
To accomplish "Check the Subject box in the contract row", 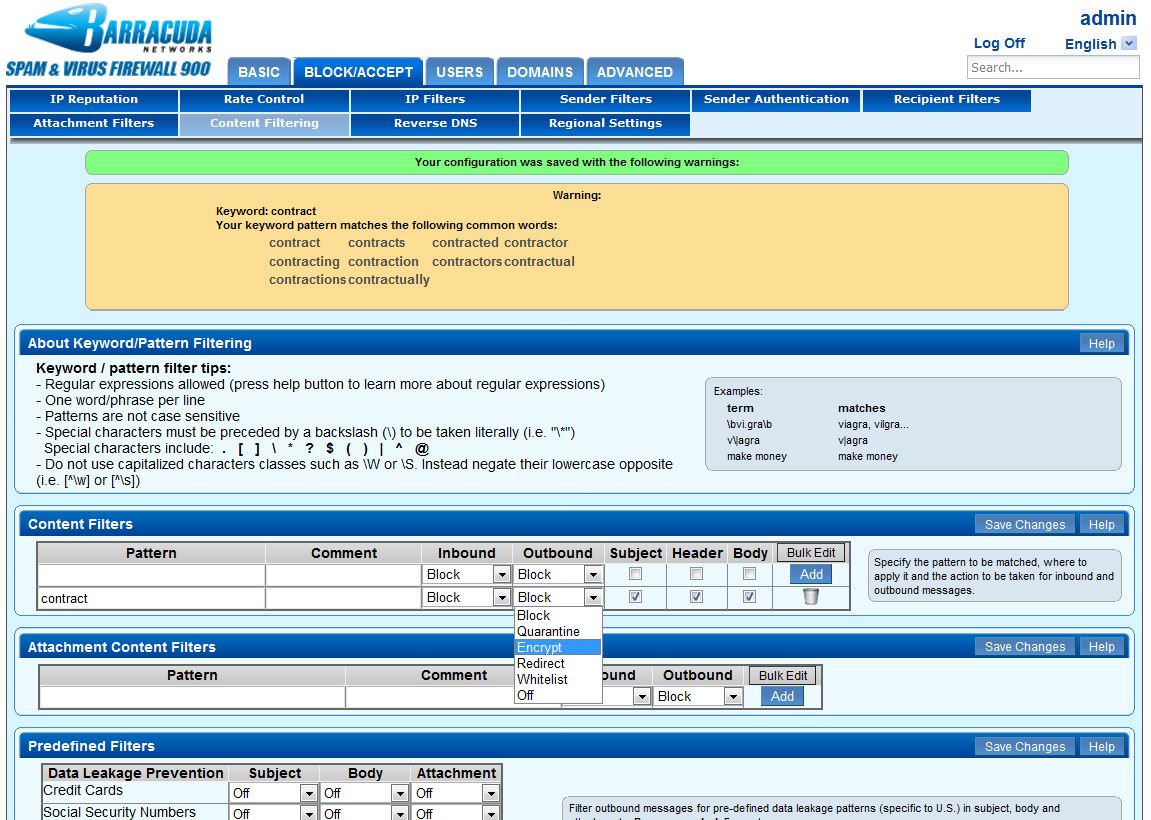I will [636, 597].
